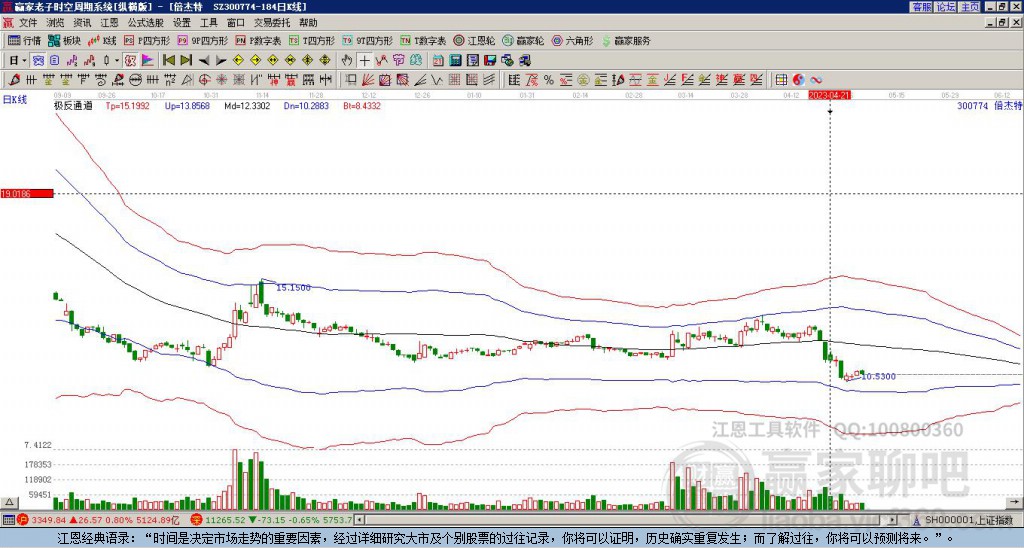This screenshot has height=548, width=1024.
Task: Launch the 江恩轮 Gann wheel
Action: click(x=474, y=40)
